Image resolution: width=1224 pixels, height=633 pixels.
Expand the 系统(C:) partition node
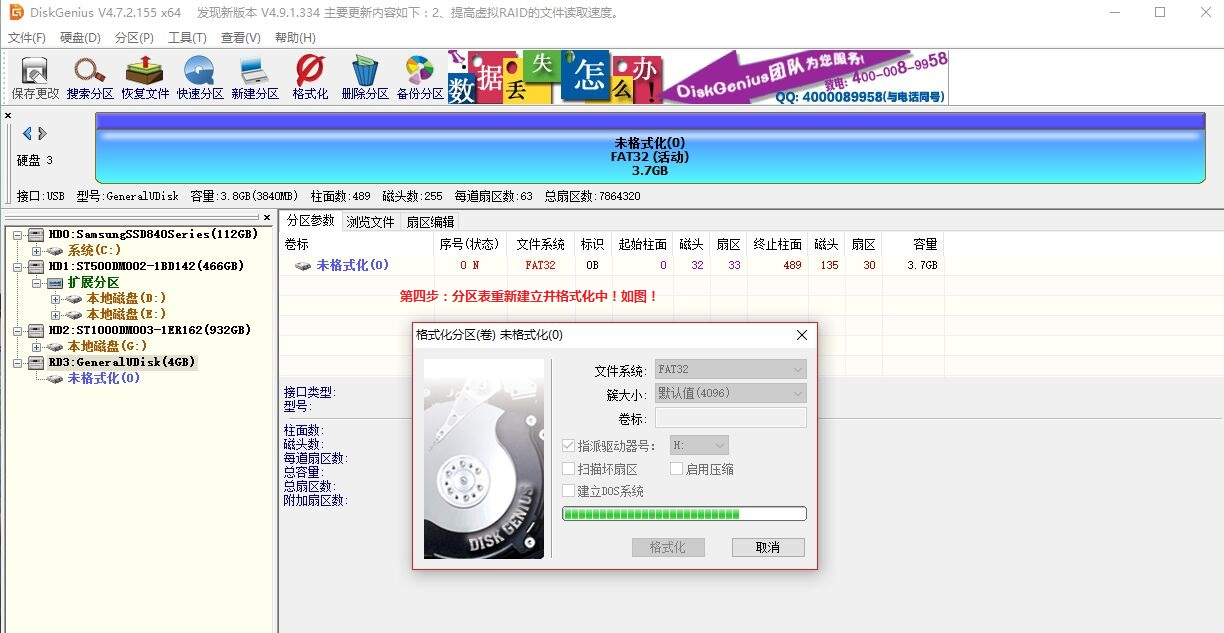point(36,250)
